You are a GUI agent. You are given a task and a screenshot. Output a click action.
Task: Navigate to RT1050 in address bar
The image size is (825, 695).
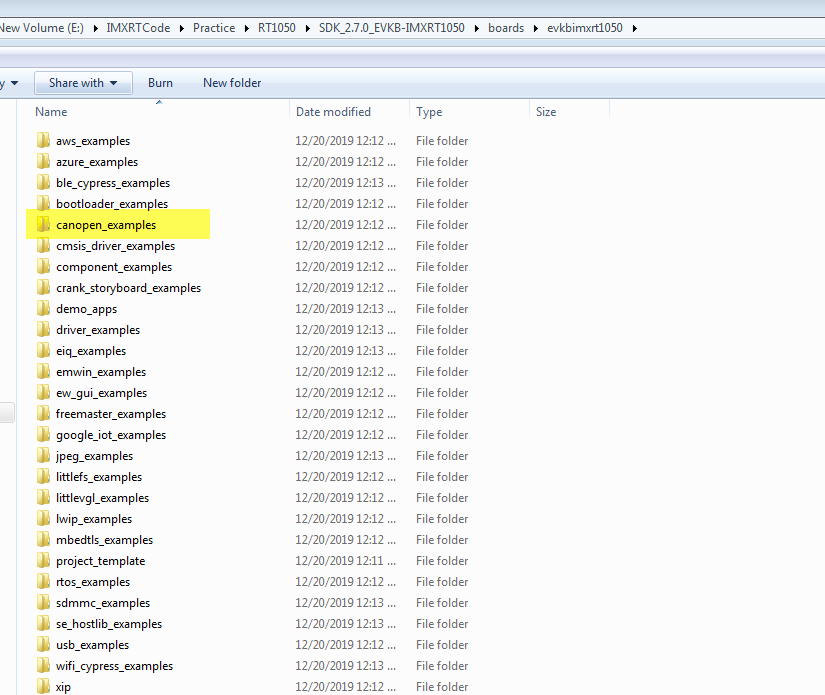pyautogui.click(x=277, y=28)
